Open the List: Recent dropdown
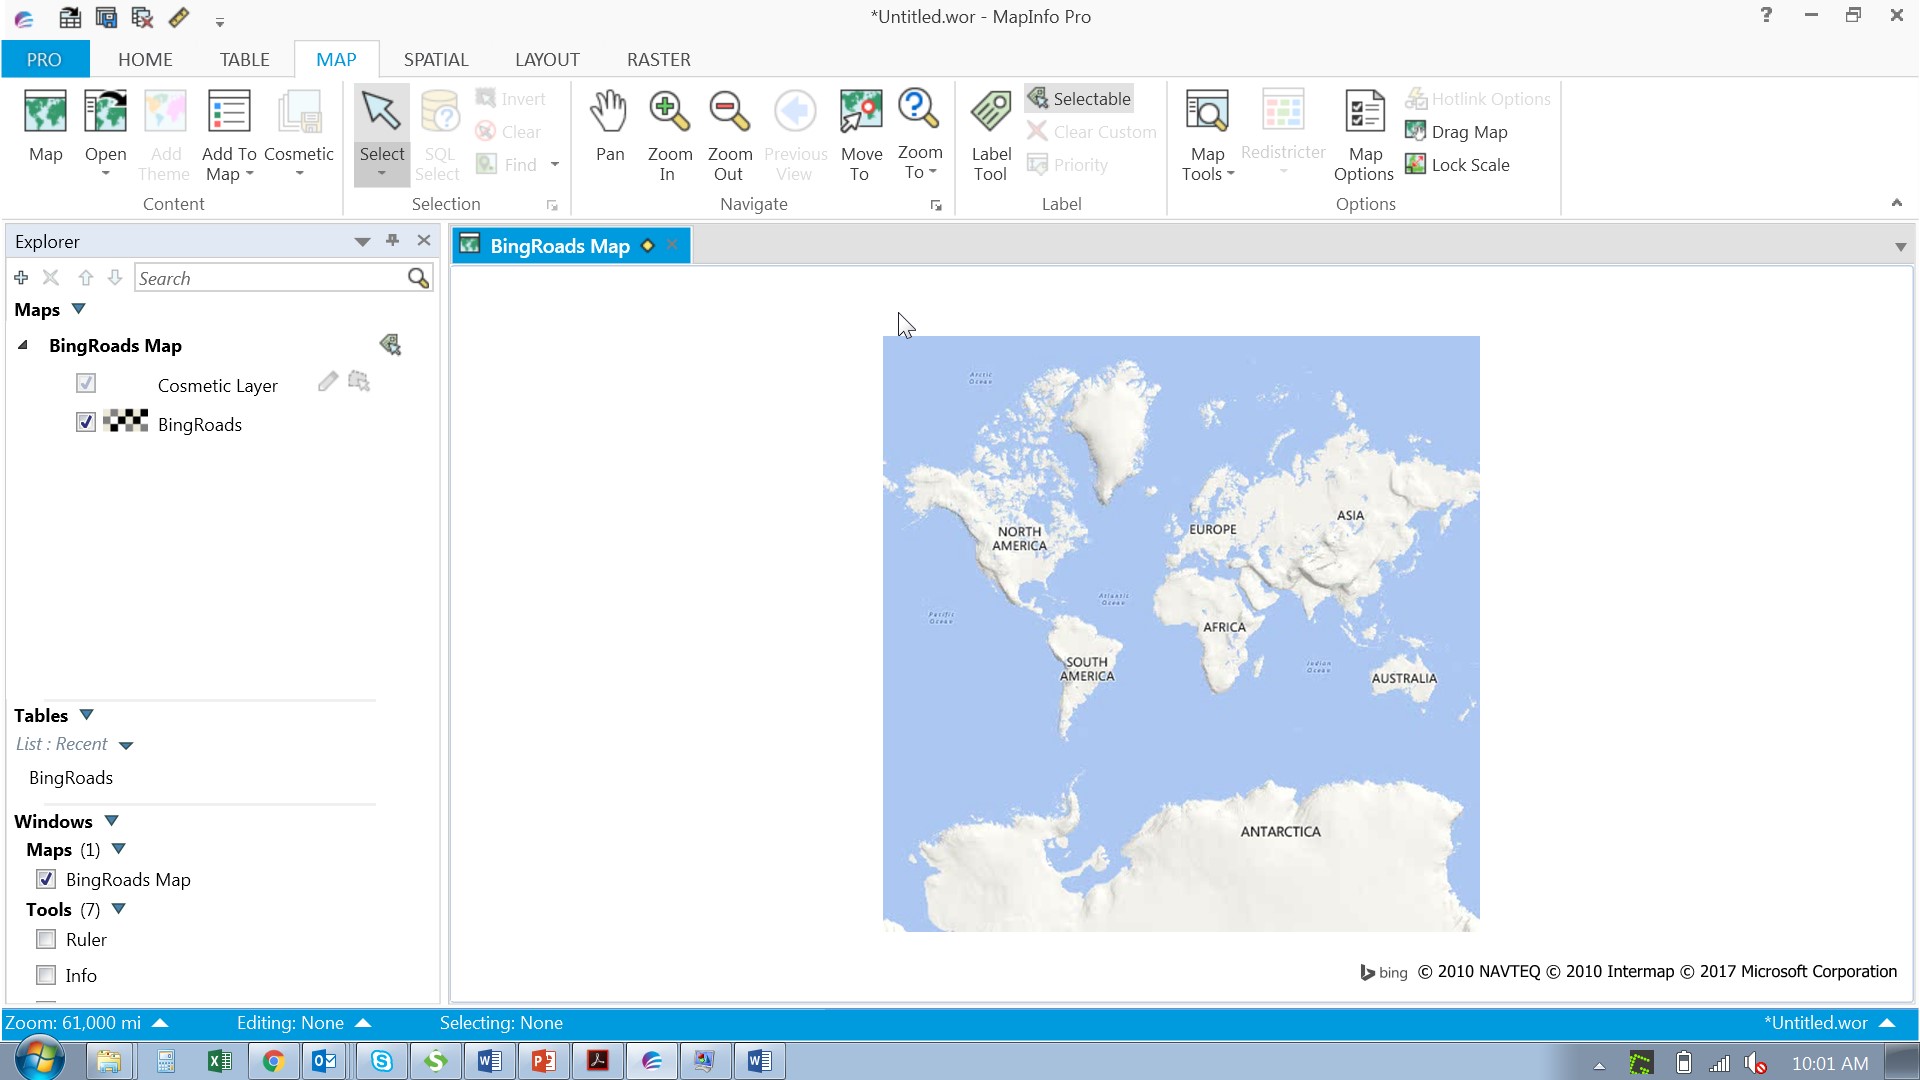The image size is (1920, 1080). (x=126, y=745)
